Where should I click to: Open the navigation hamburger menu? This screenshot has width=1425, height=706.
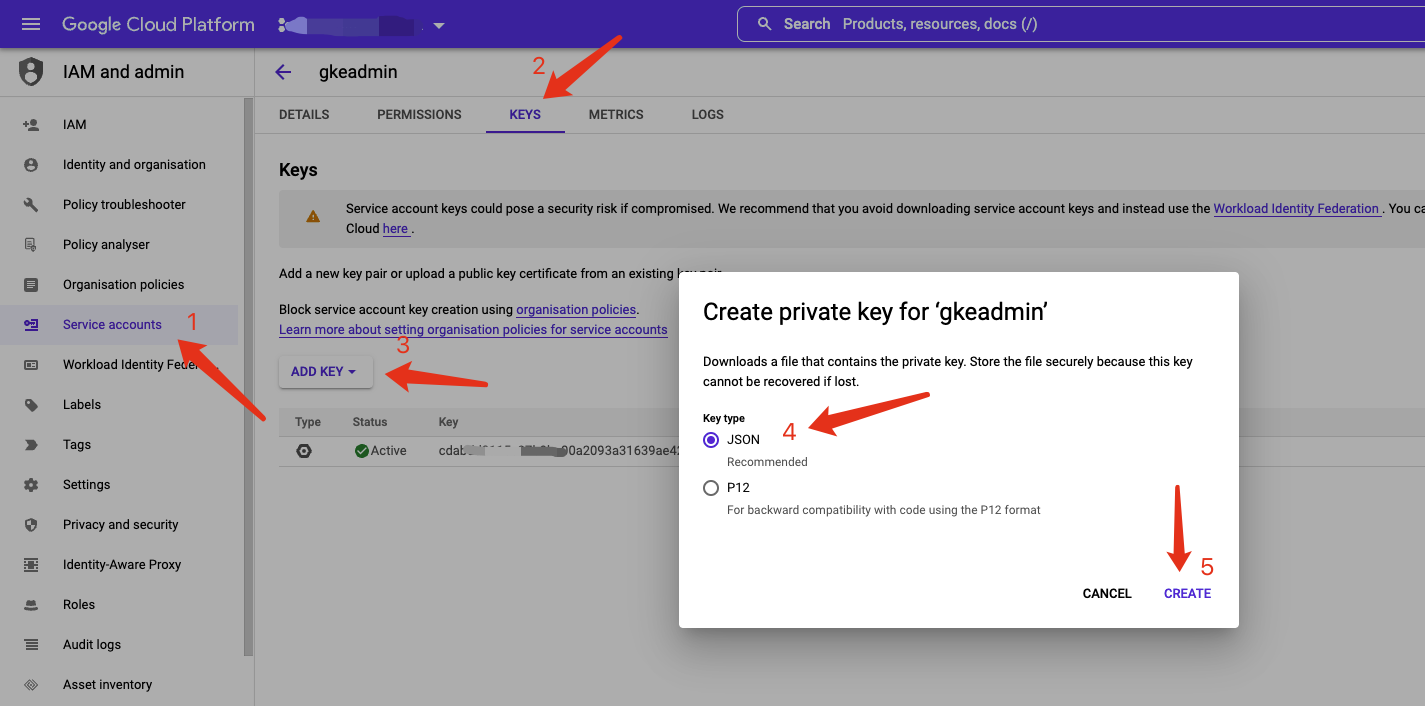pos(30,23)
